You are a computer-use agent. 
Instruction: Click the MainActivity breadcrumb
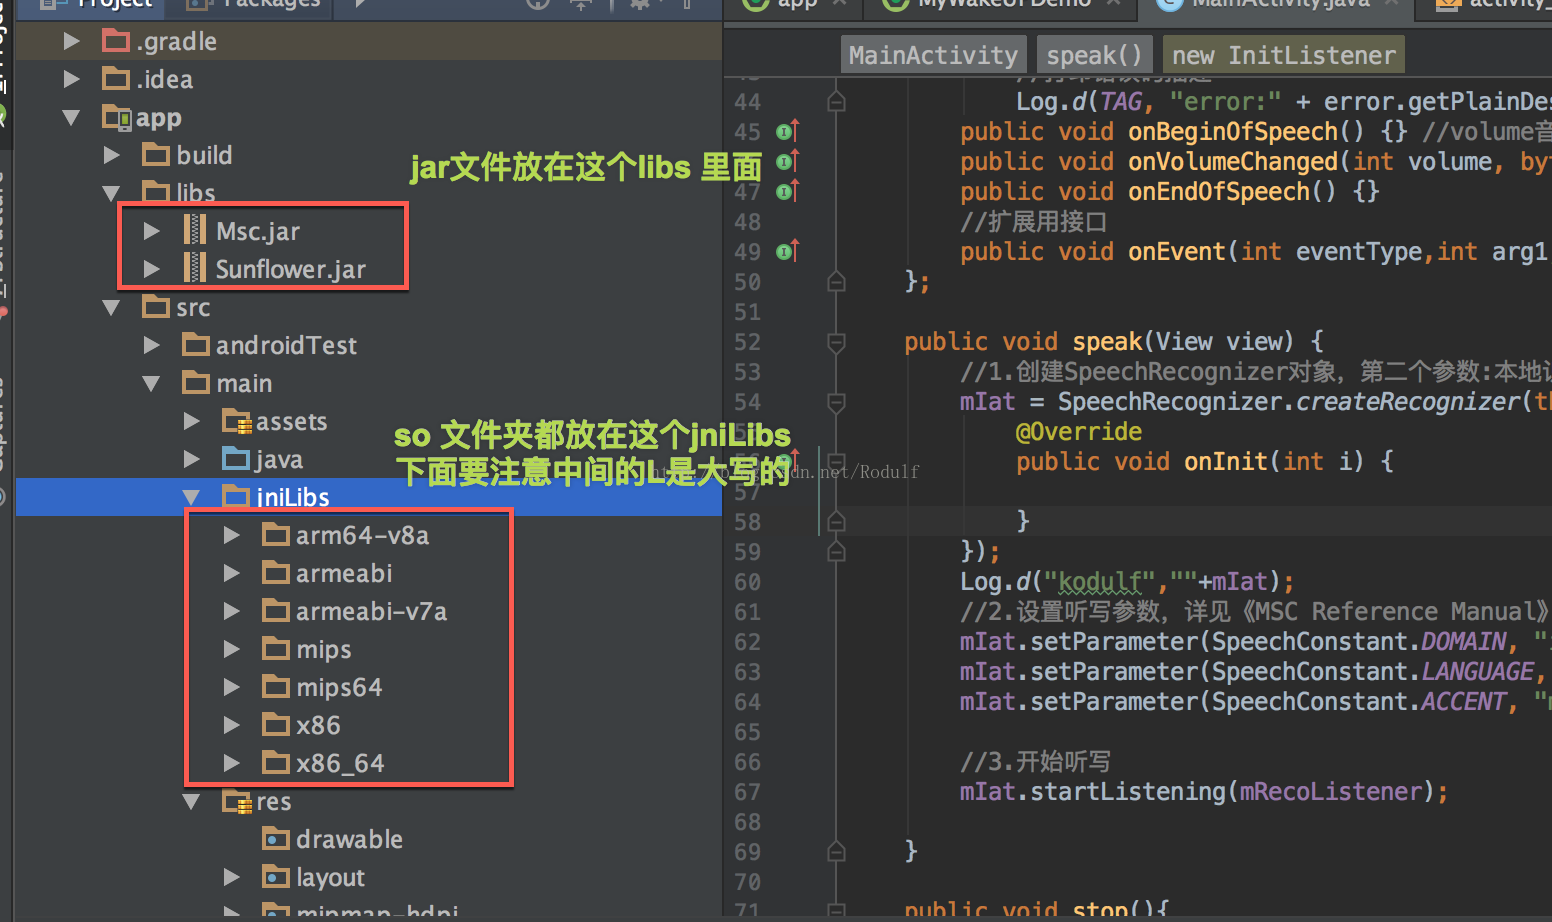pyautogui.click(x=933, y=55)
